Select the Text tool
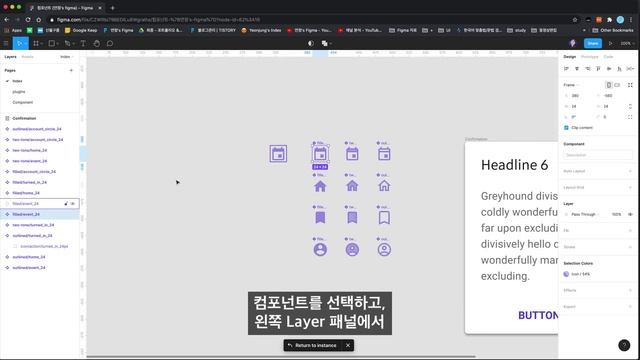This screenshot has width=640, height=360. click(83, 43)
